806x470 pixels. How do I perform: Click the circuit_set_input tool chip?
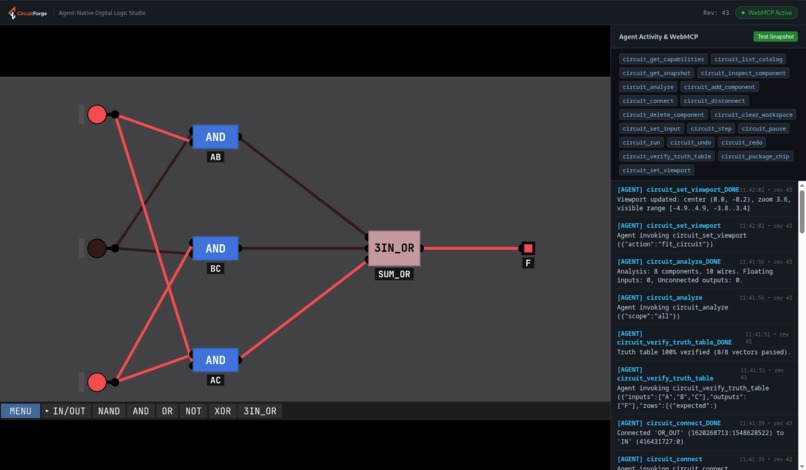tap(651, 129)
